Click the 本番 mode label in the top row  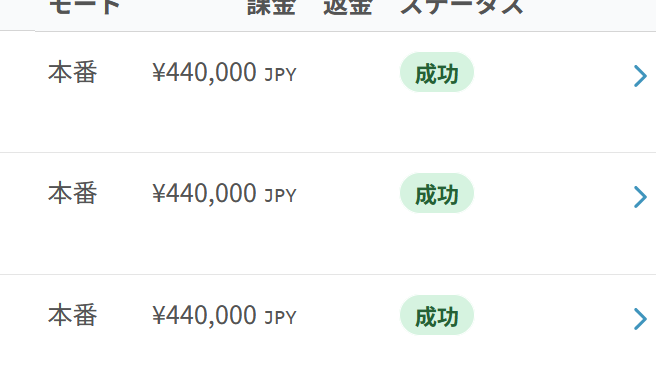coord(73,72)
